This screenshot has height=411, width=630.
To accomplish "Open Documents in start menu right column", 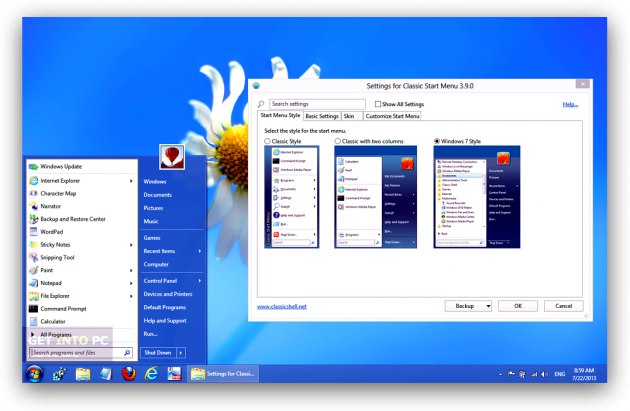I will coord(158,195).
